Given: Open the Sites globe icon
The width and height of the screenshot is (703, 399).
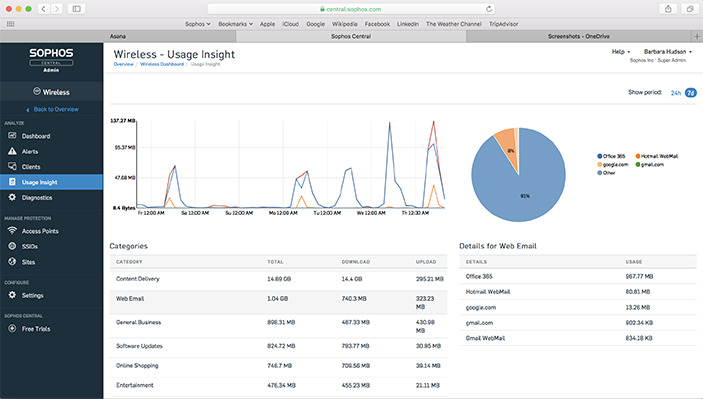Looking at the screenshot, I should pos(12,261).
